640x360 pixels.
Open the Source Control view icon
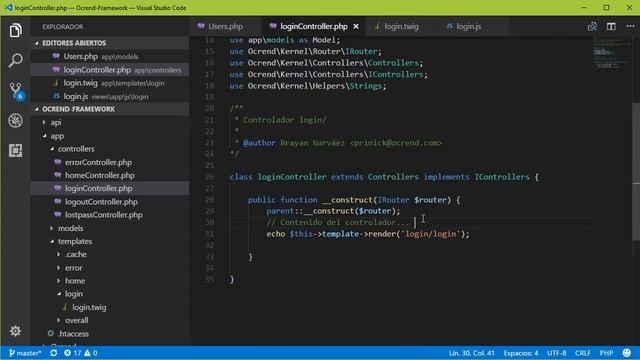coord(16,91)
